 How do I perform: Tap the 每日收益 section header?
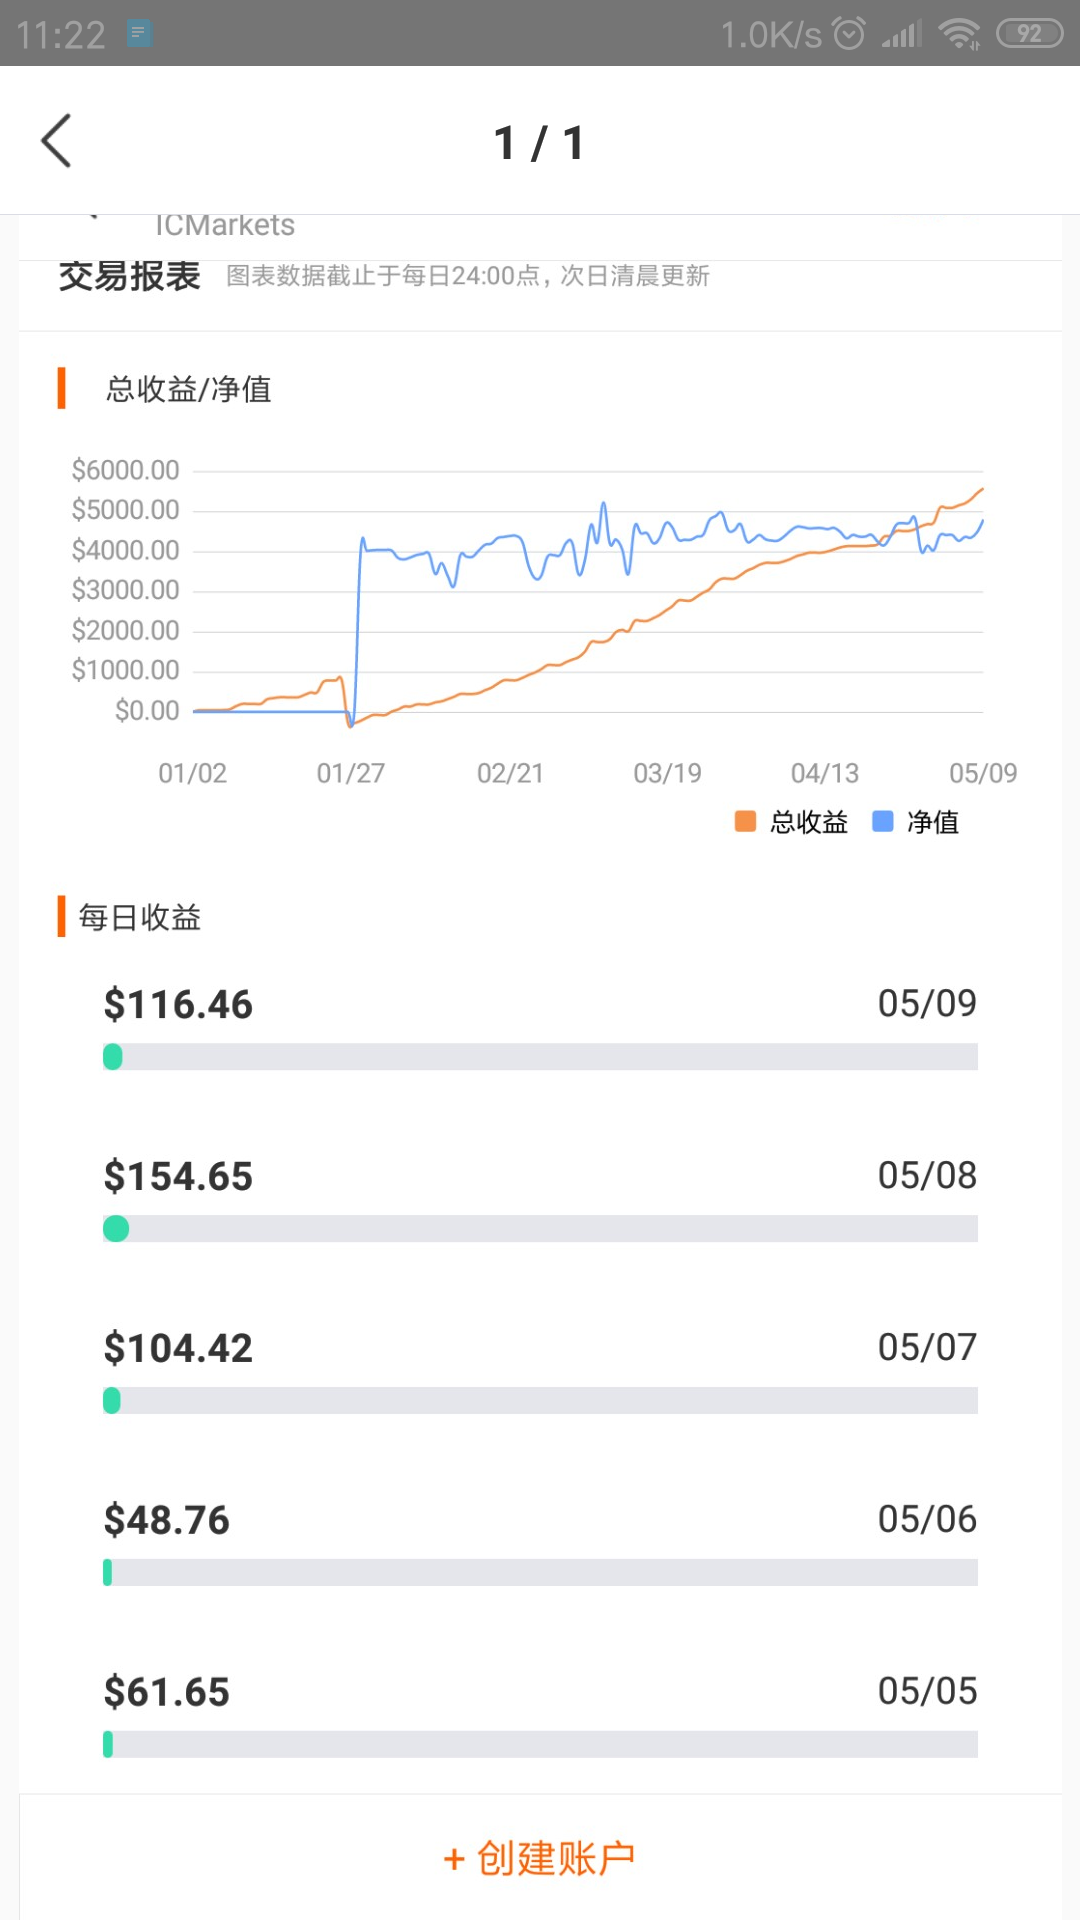point(140,917)
